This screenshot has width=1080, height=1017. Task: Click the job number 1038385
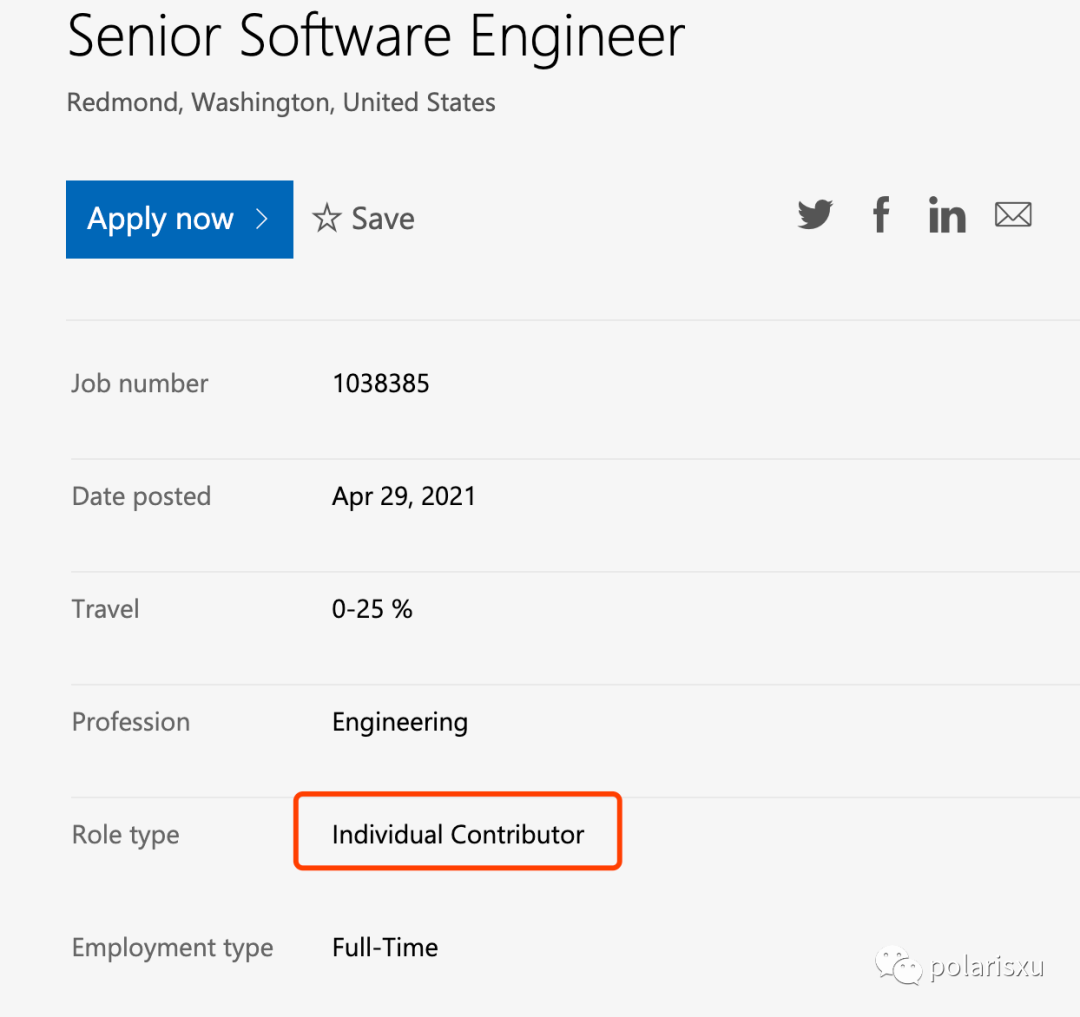click(381, 383)
